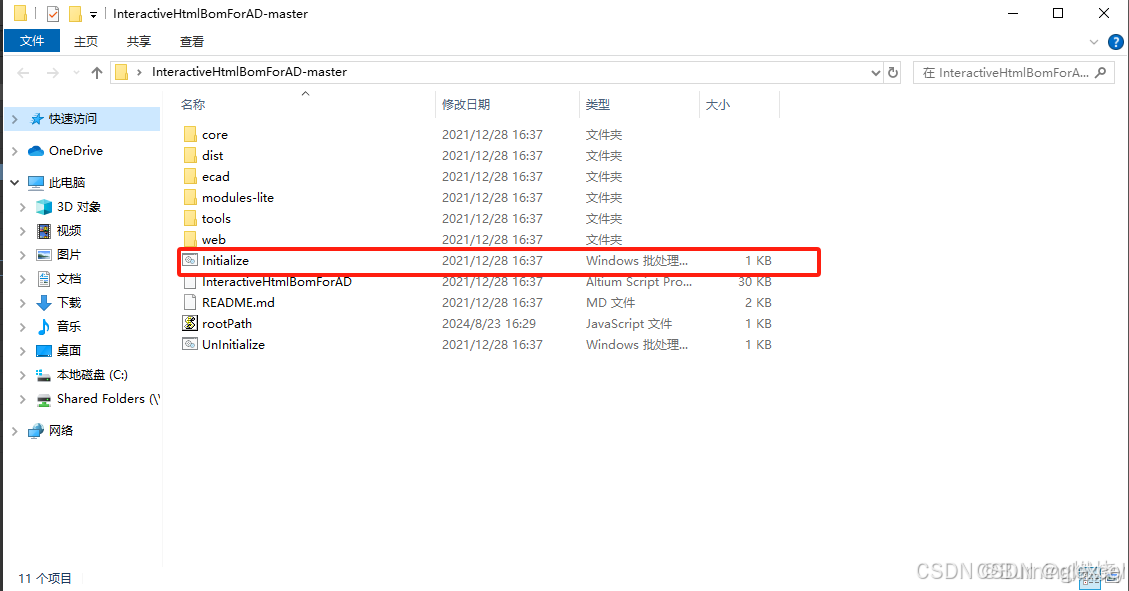
Task: Switch to the 主页 ribbon tab
Action: 86,42
